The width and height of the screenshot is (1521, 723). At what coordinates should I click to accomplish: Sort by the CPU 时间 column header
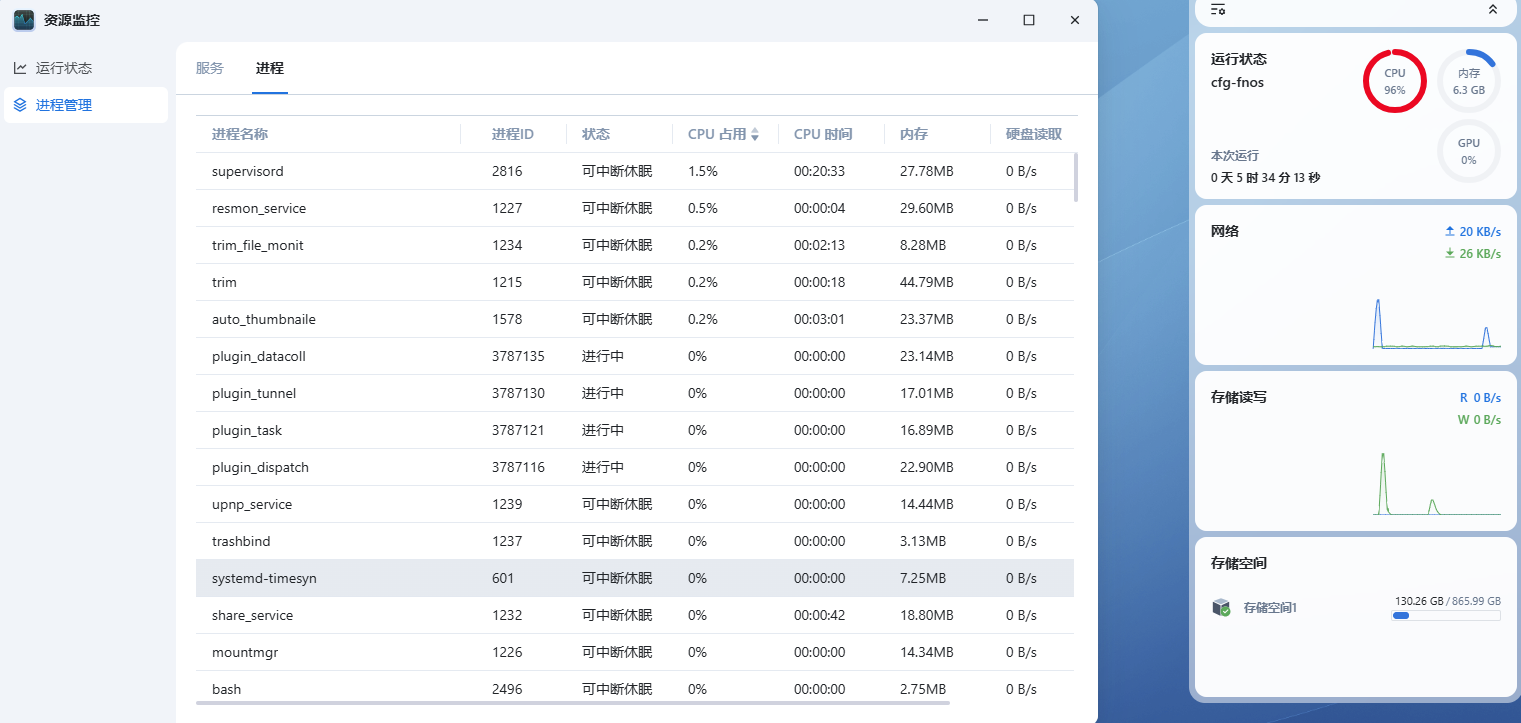pos(823,134)
